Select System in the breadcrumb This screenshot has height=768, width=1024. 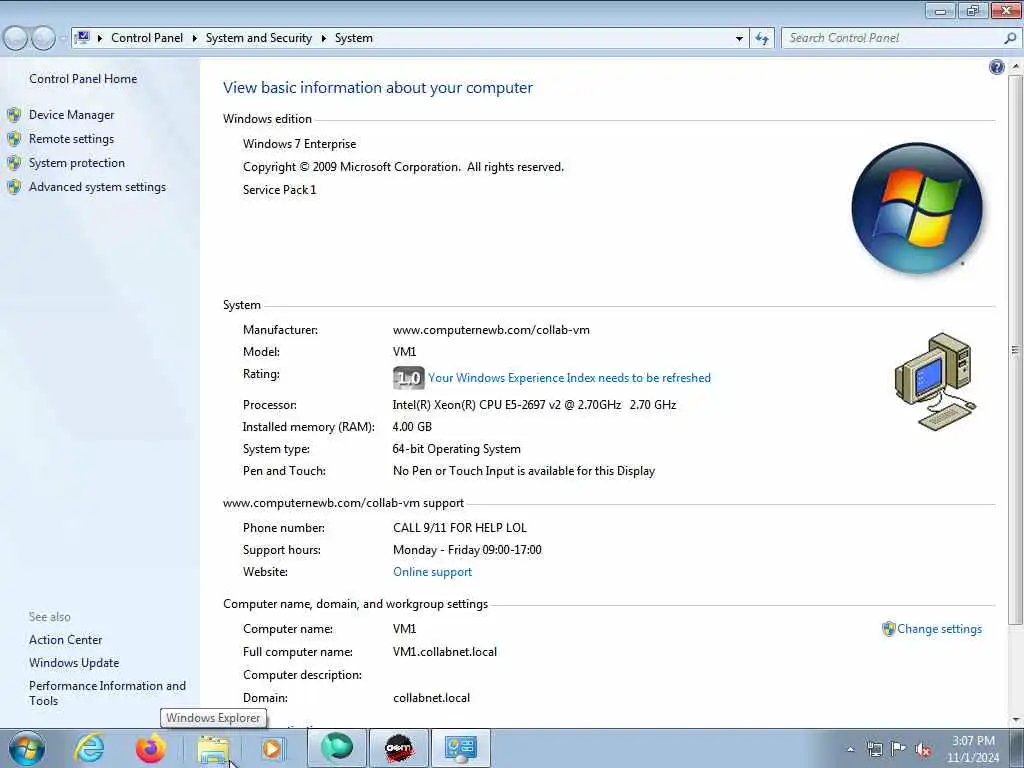tap(354, 38)
